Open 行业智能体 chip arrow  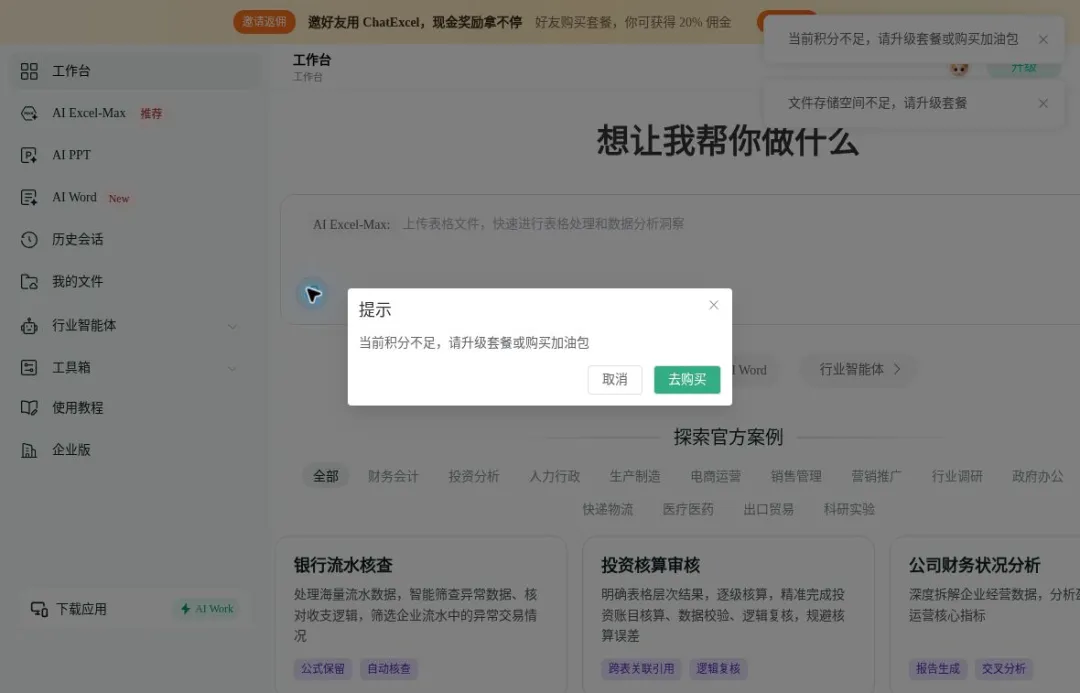(x=897, y=369)
